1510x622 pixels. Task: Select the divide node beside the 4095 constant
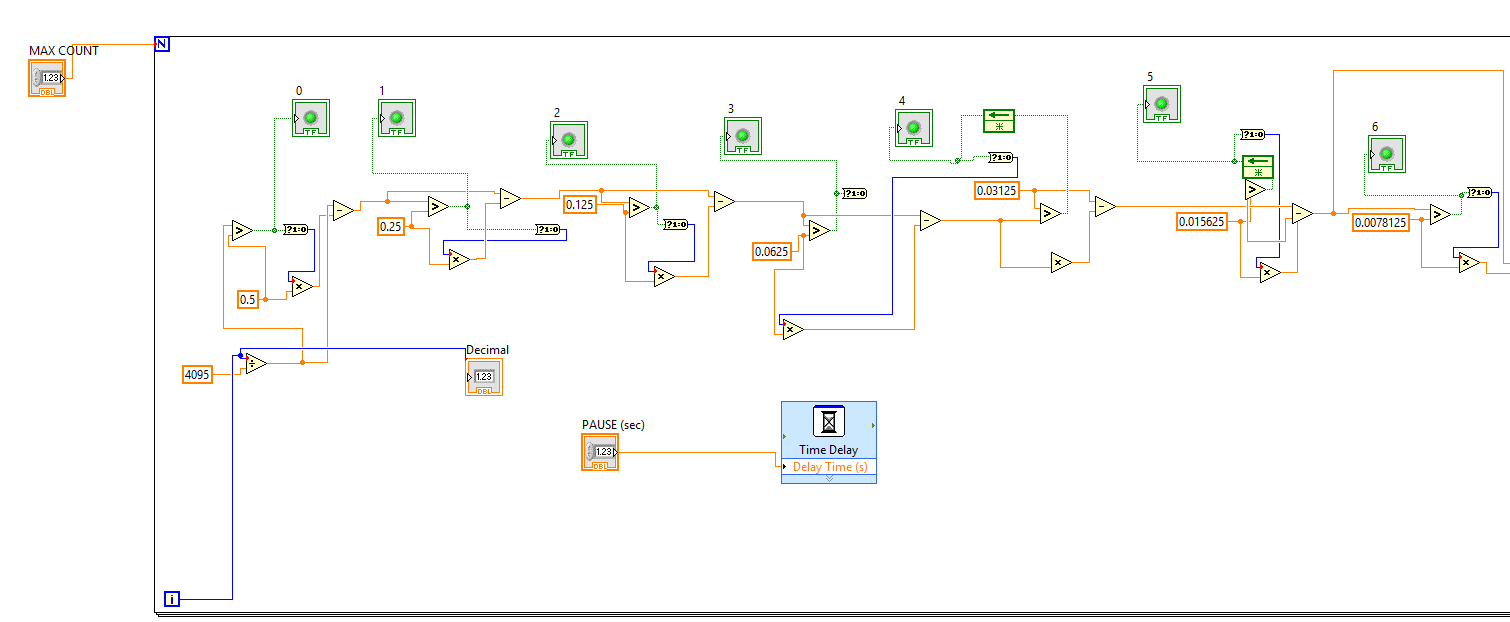256,364
